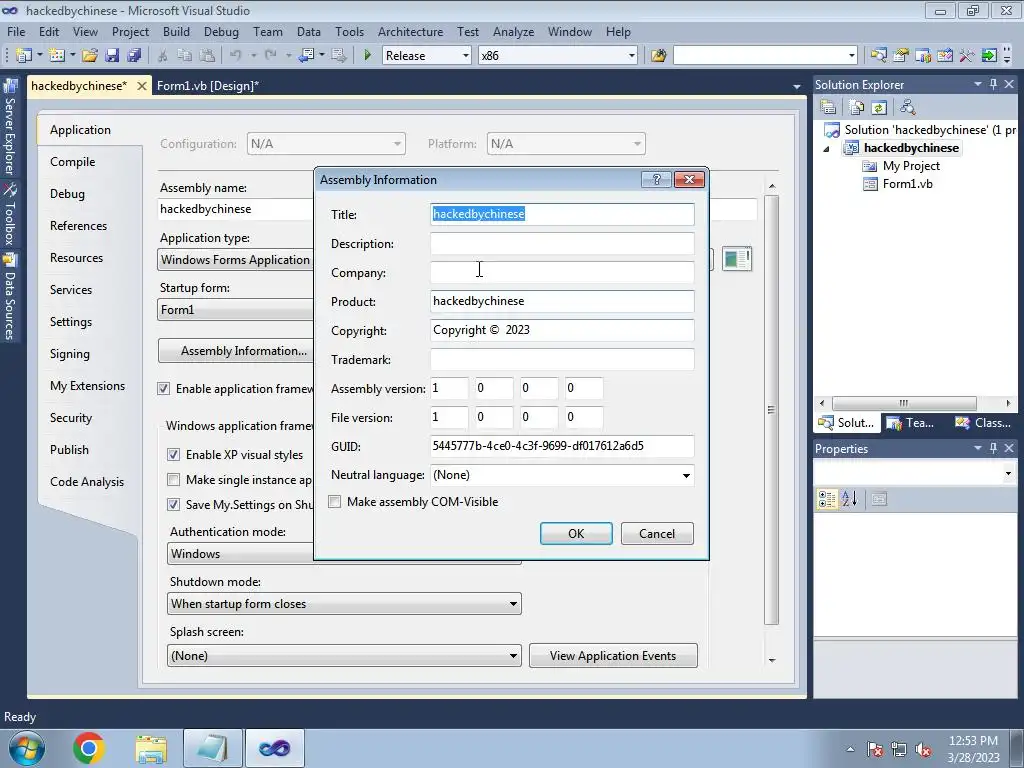Viewport: 1024px width, 768px height.
Task: Click the help question mark in Assembly Information
Action: coord(656,180)
